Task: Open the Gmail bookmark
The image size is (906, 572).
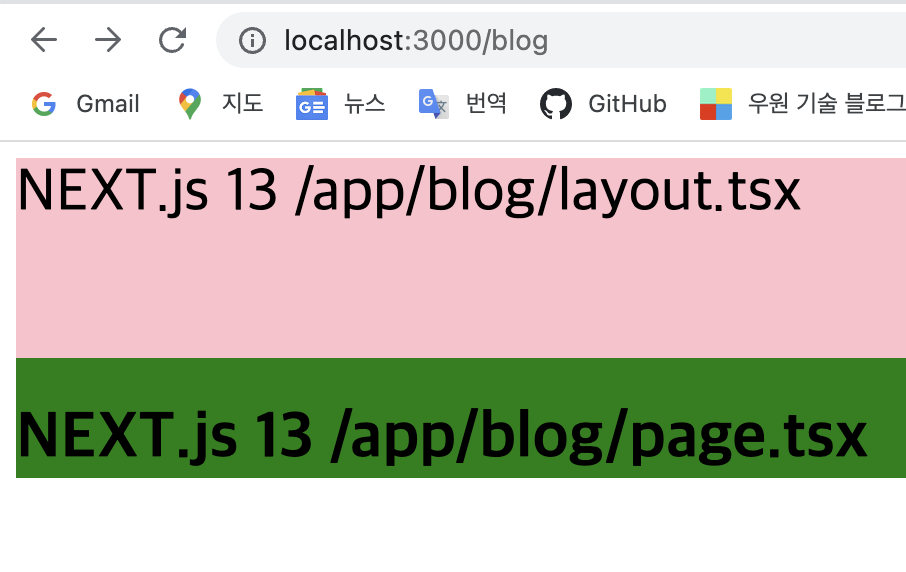Action: point(86,104)
